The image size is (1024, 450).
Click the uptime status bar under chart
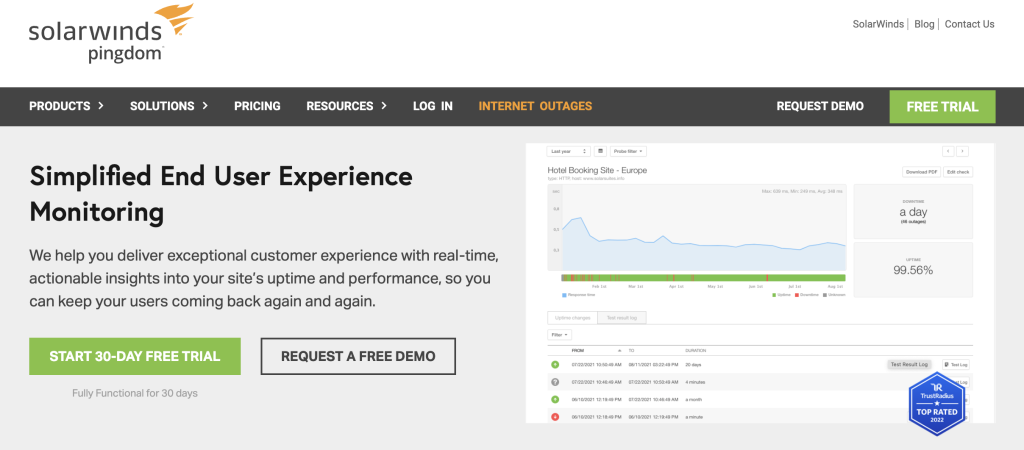pyautogui.click(x=703, y=278)
